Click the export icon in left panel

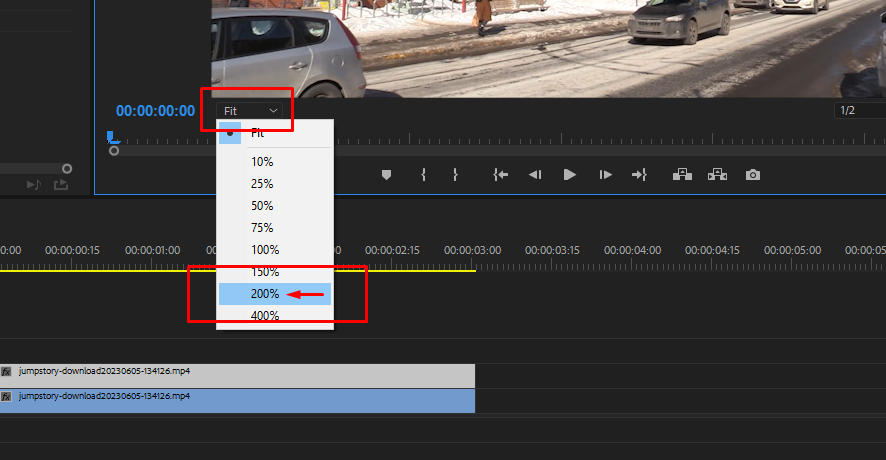pos(61,185)
